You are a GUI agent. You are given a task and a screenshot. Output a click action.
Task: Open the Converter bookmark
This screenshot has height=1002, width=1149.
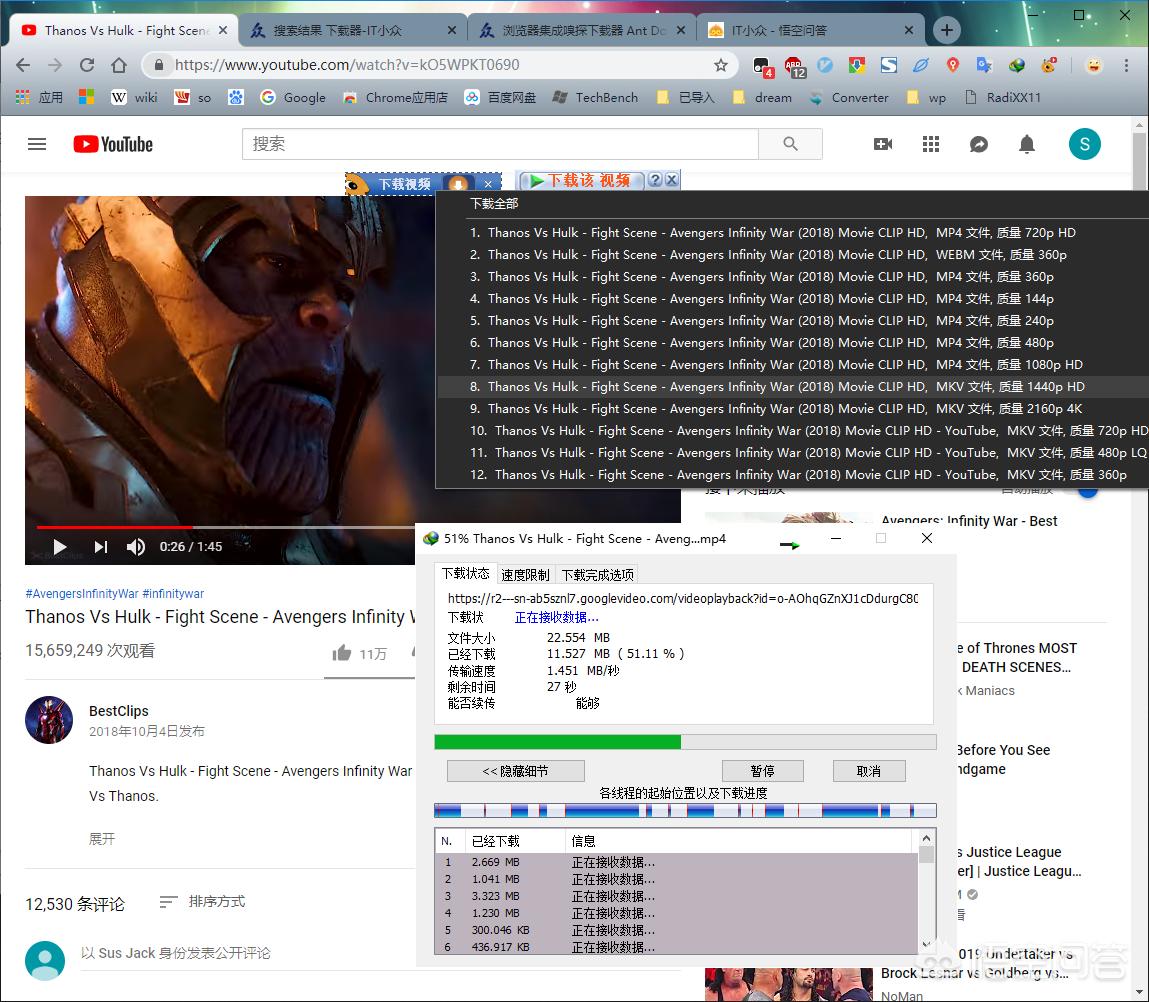[849, 97]
